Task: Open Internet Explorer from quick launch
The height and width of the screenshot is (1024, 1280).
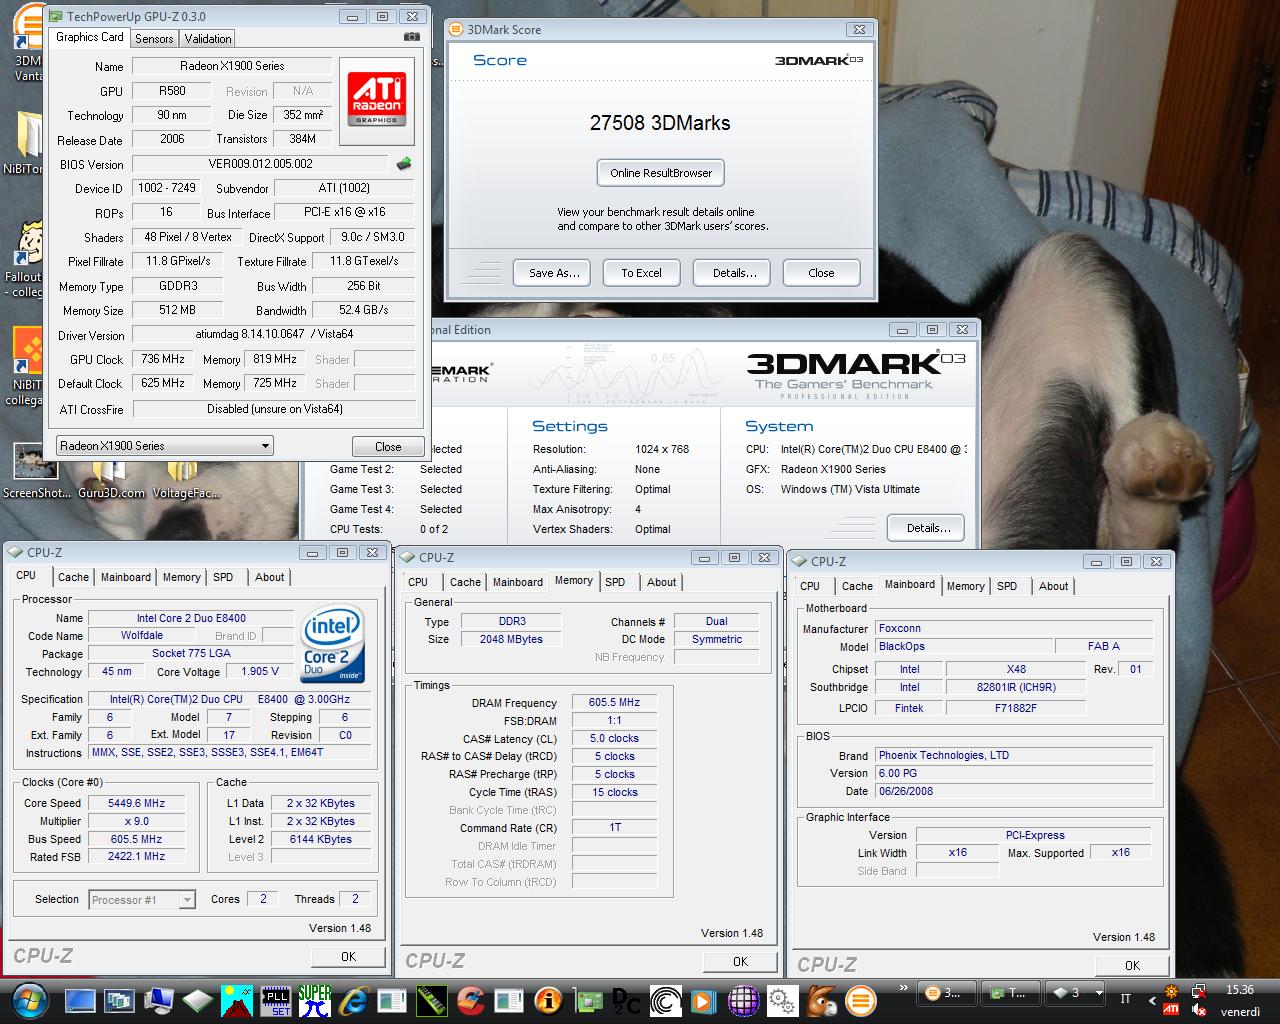Action: (354, 1000)
